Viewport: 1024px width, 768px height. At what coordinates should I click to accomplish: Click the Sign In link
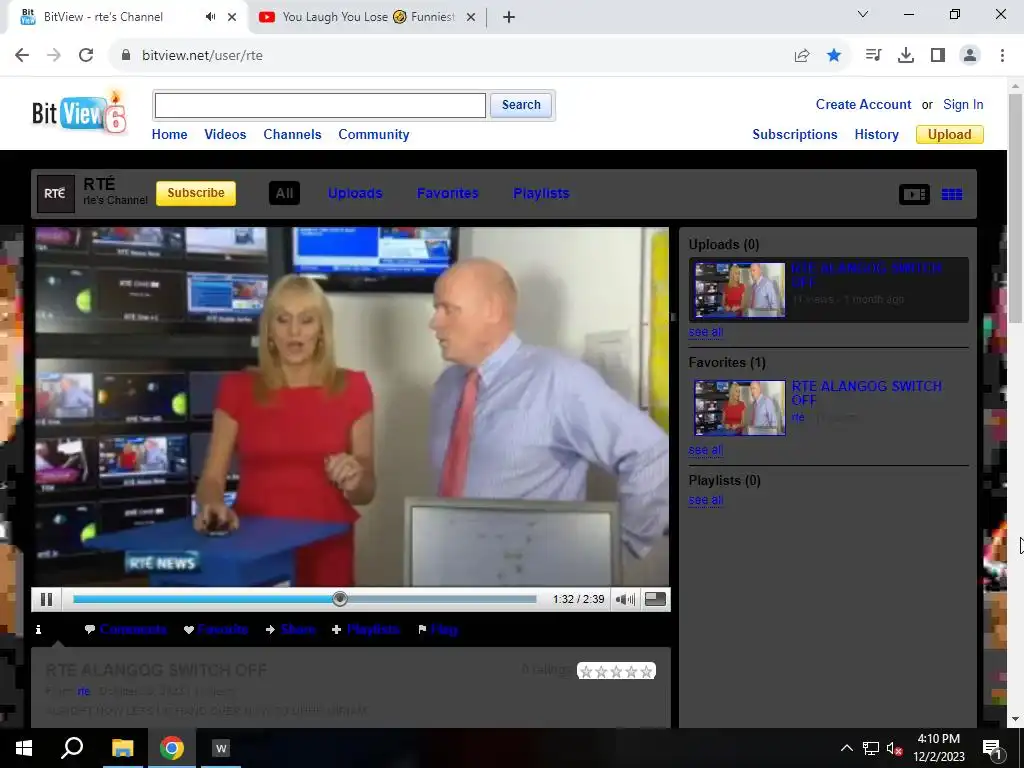click(963, 104)
